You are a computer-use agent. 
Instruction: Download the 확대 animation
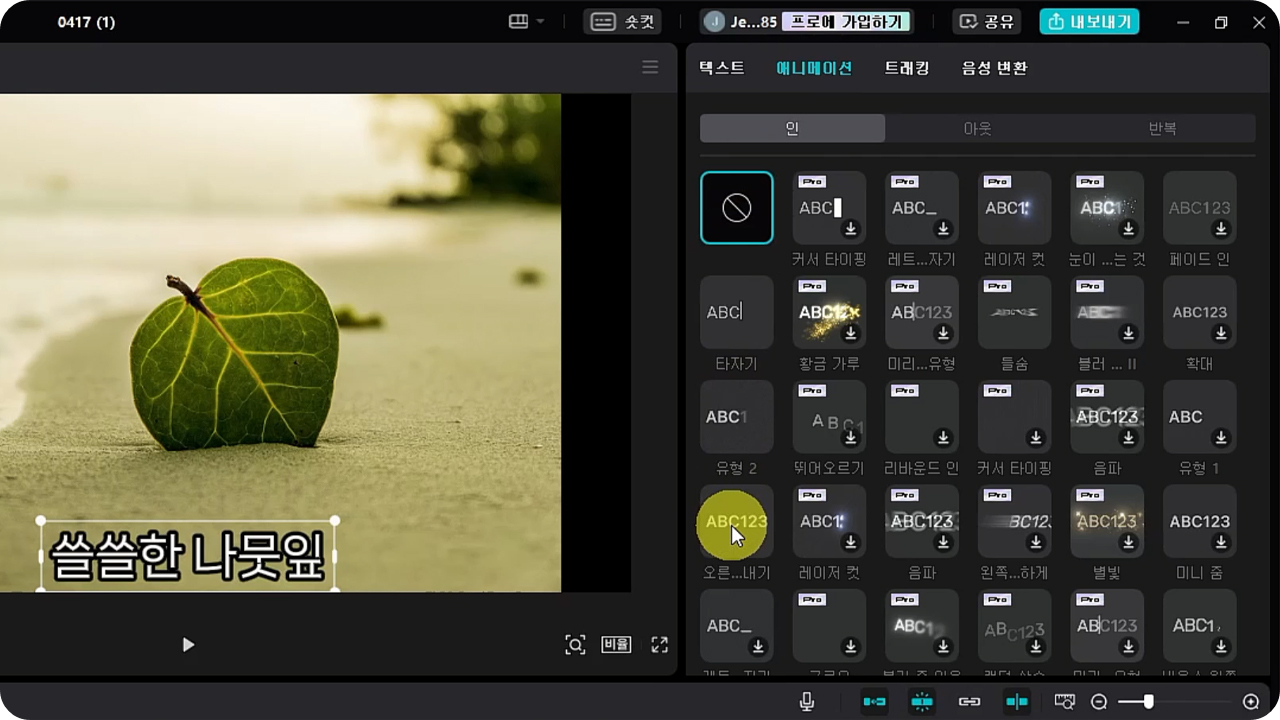click(1221, 333)
